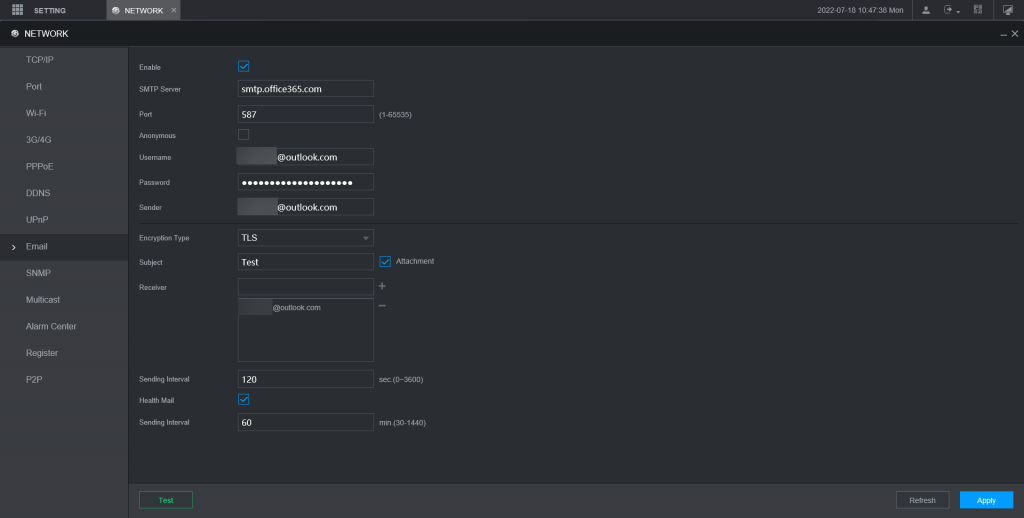The width and height of the screenshot is (1024, 518).
Task: Open the TCP/IP settings page
Action: pos(40,60)
